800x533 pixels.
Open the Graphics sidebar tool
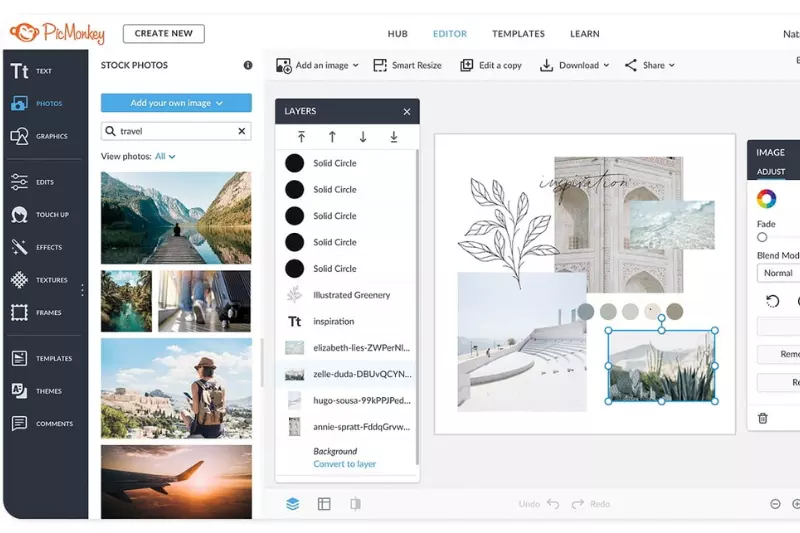[x=39, y=136]
